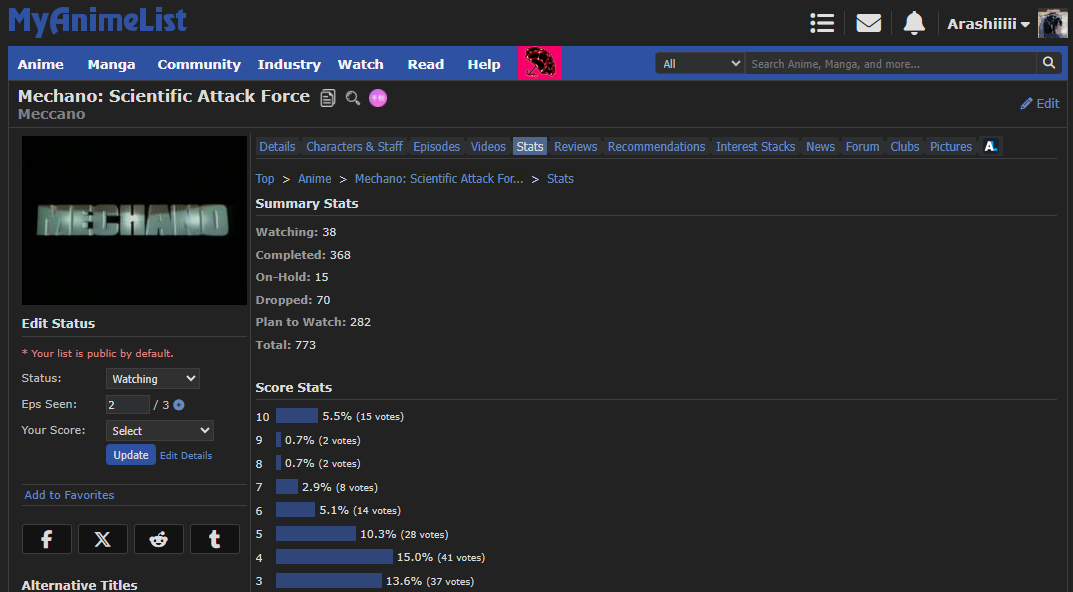
Task: Select the Stats tab
Action: click(x=530, y=146)
